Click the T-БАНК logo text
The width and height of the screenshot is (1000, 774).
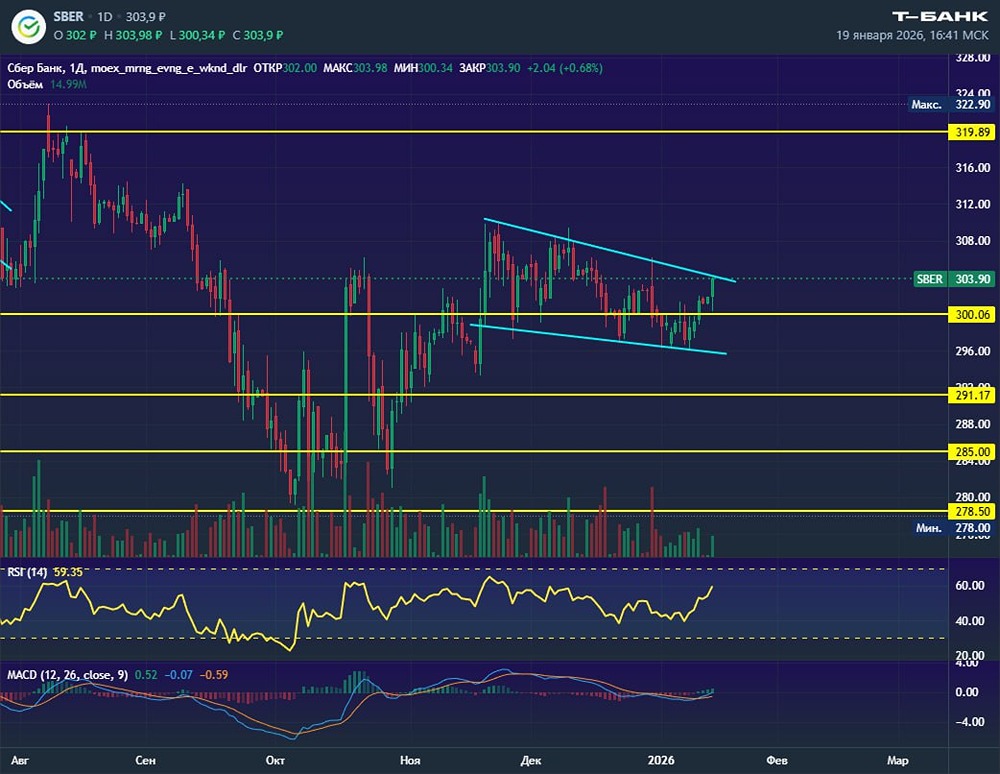click(939, 17)
